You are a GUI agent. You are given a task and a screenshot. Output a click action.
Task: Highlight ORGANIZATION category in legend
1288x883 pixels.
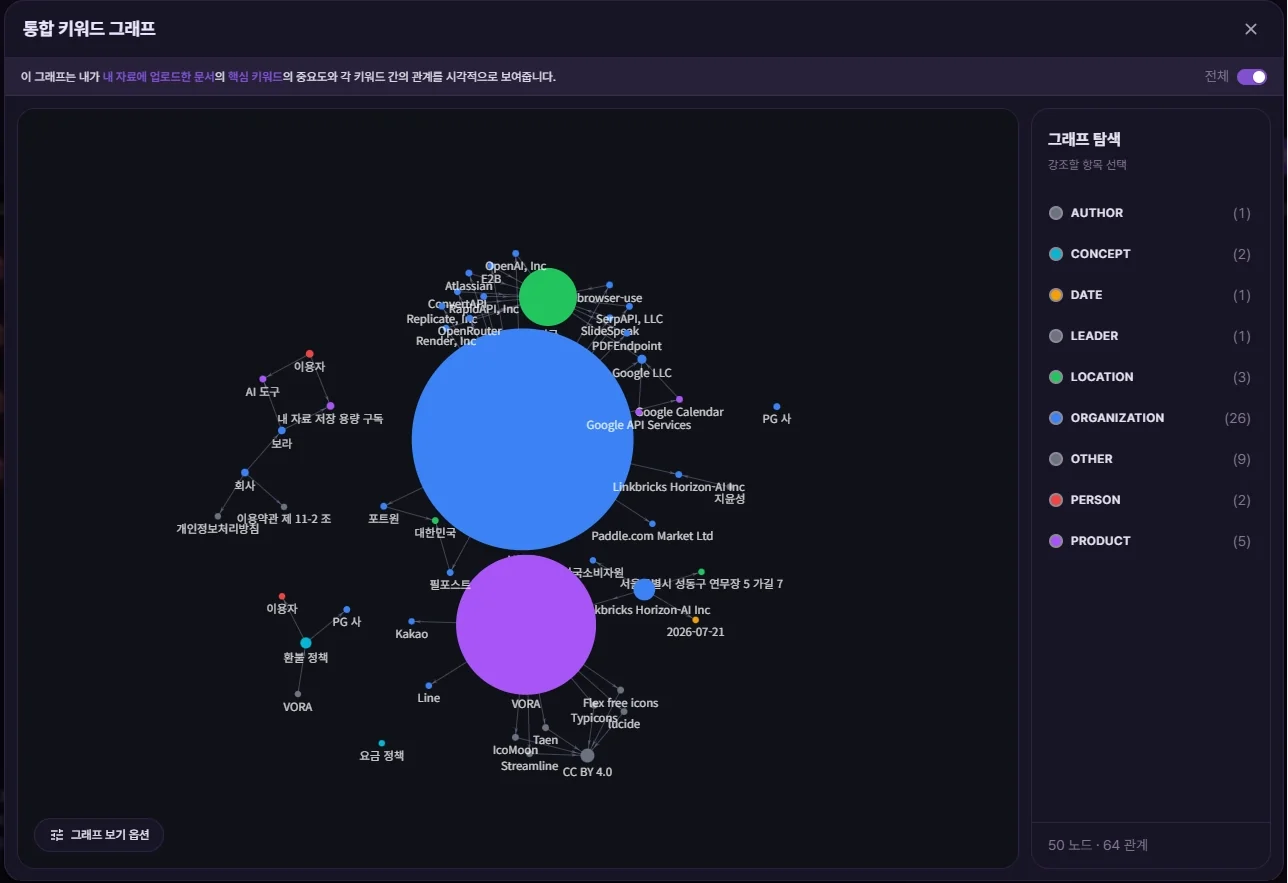click(x=1150, y=418)
